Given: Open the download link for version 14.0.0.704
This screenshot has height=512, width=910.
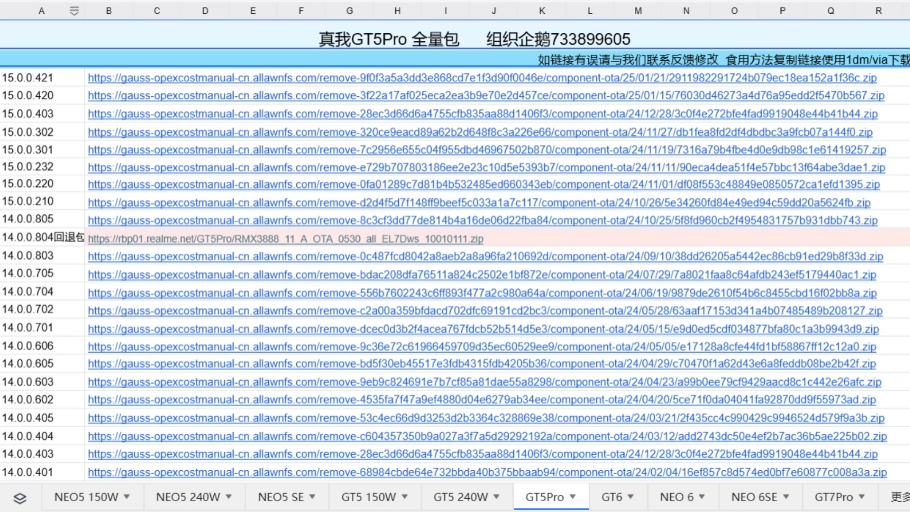Looking at the screenshot, I should click(482, 293).
